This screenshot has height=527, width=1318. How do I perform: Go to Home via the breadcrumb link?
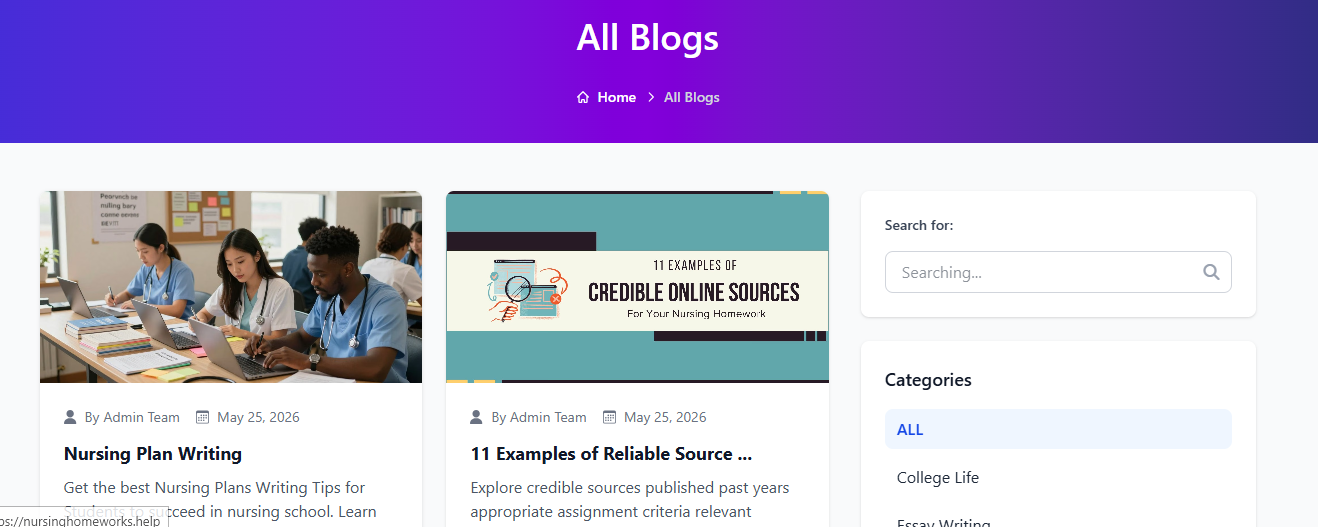point(617,97)
